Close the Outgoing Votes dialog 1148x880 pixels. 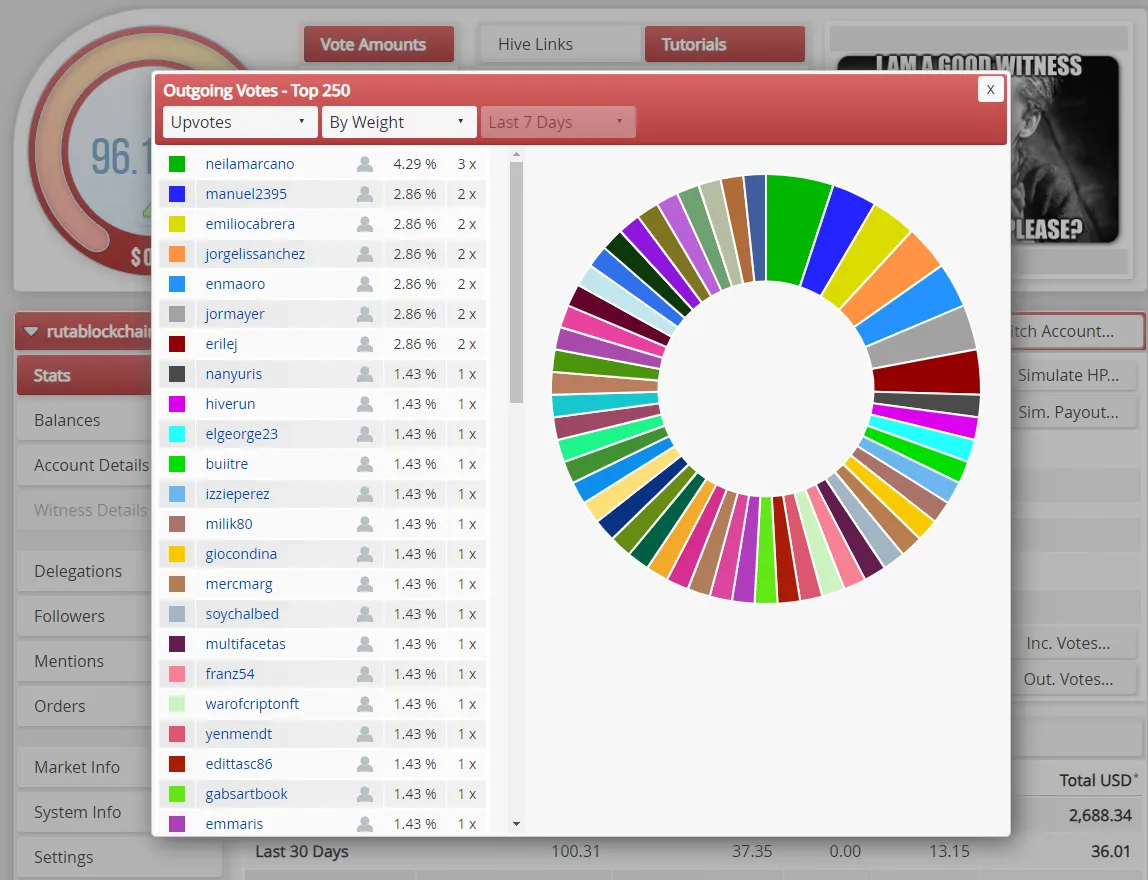coord(990,90)
